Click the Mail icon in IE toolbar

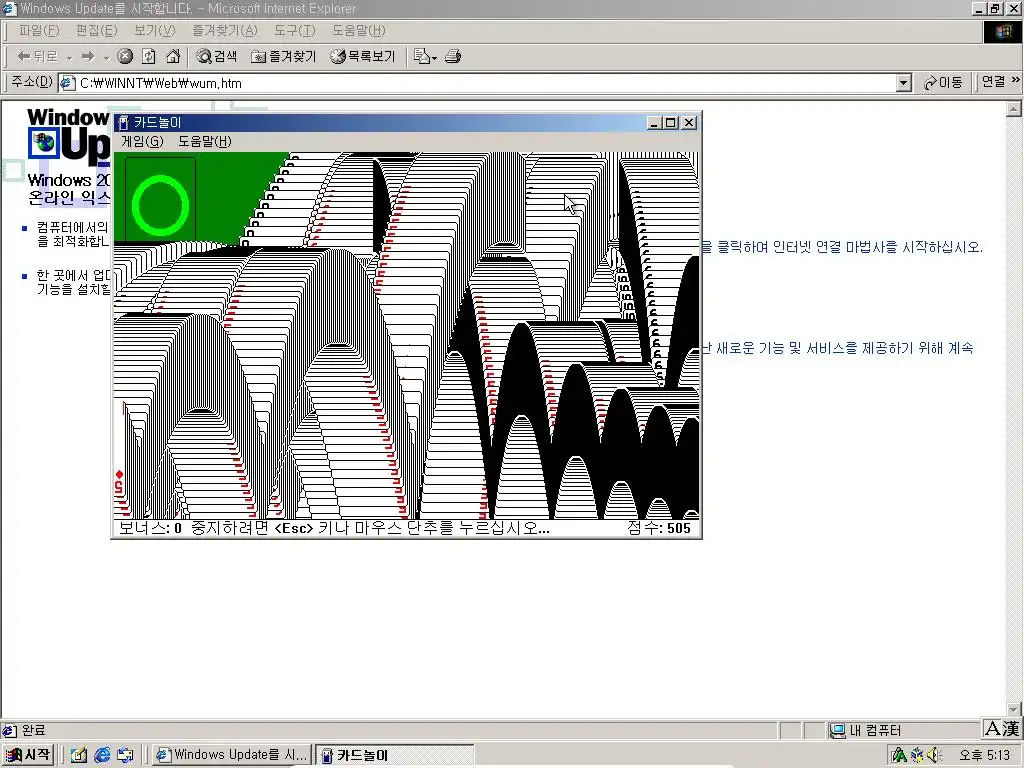tap(421, 57)
